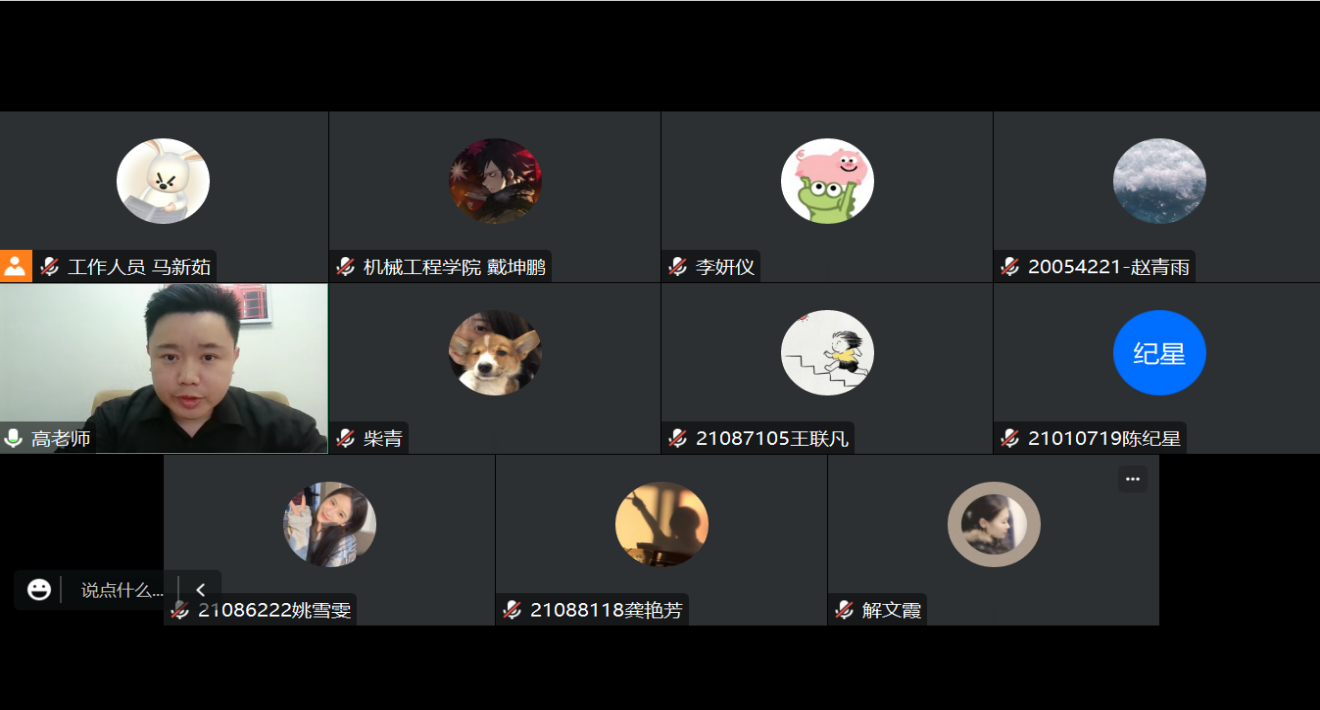
Task: Click the muted microphone icon of 戴坤鹏
Action: [x=346, y=267]
